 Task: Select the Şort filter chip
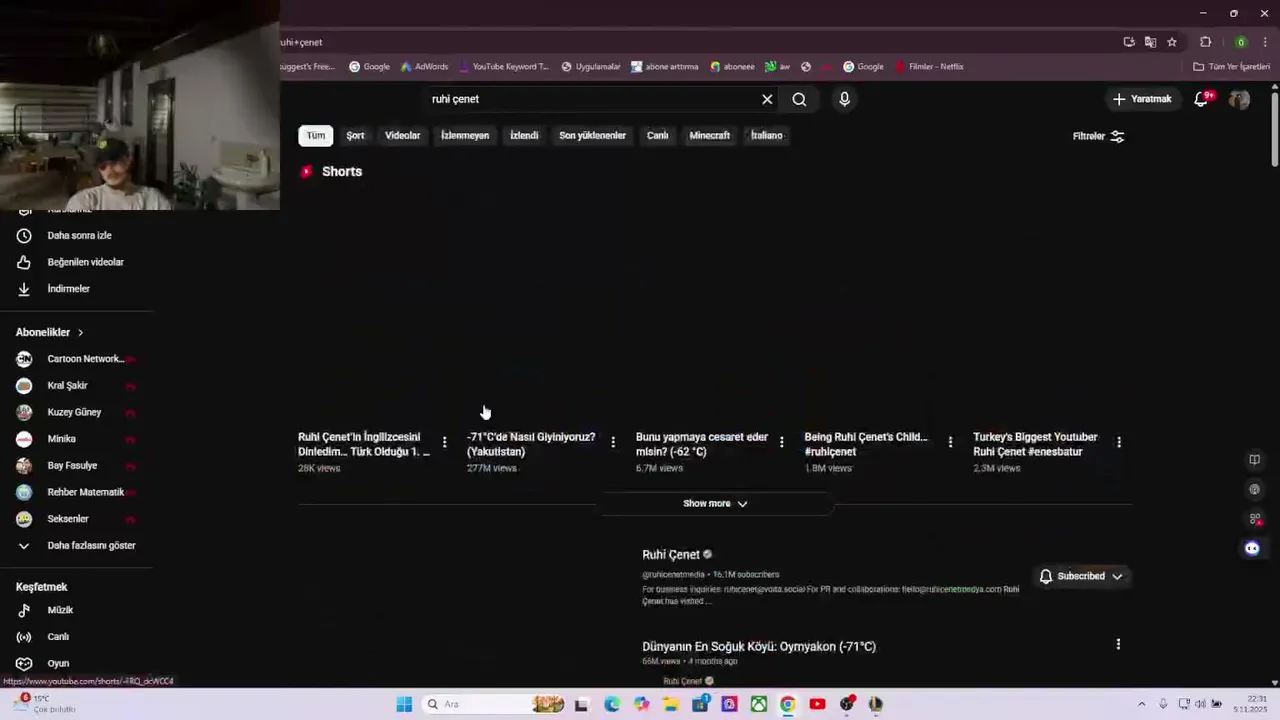coord(355,135)
